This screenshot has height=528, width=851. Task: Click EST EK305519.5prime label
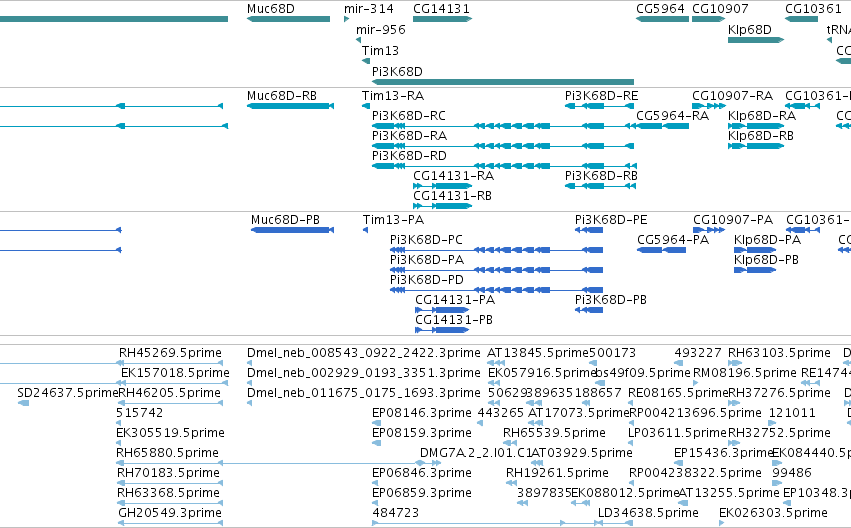170,434
